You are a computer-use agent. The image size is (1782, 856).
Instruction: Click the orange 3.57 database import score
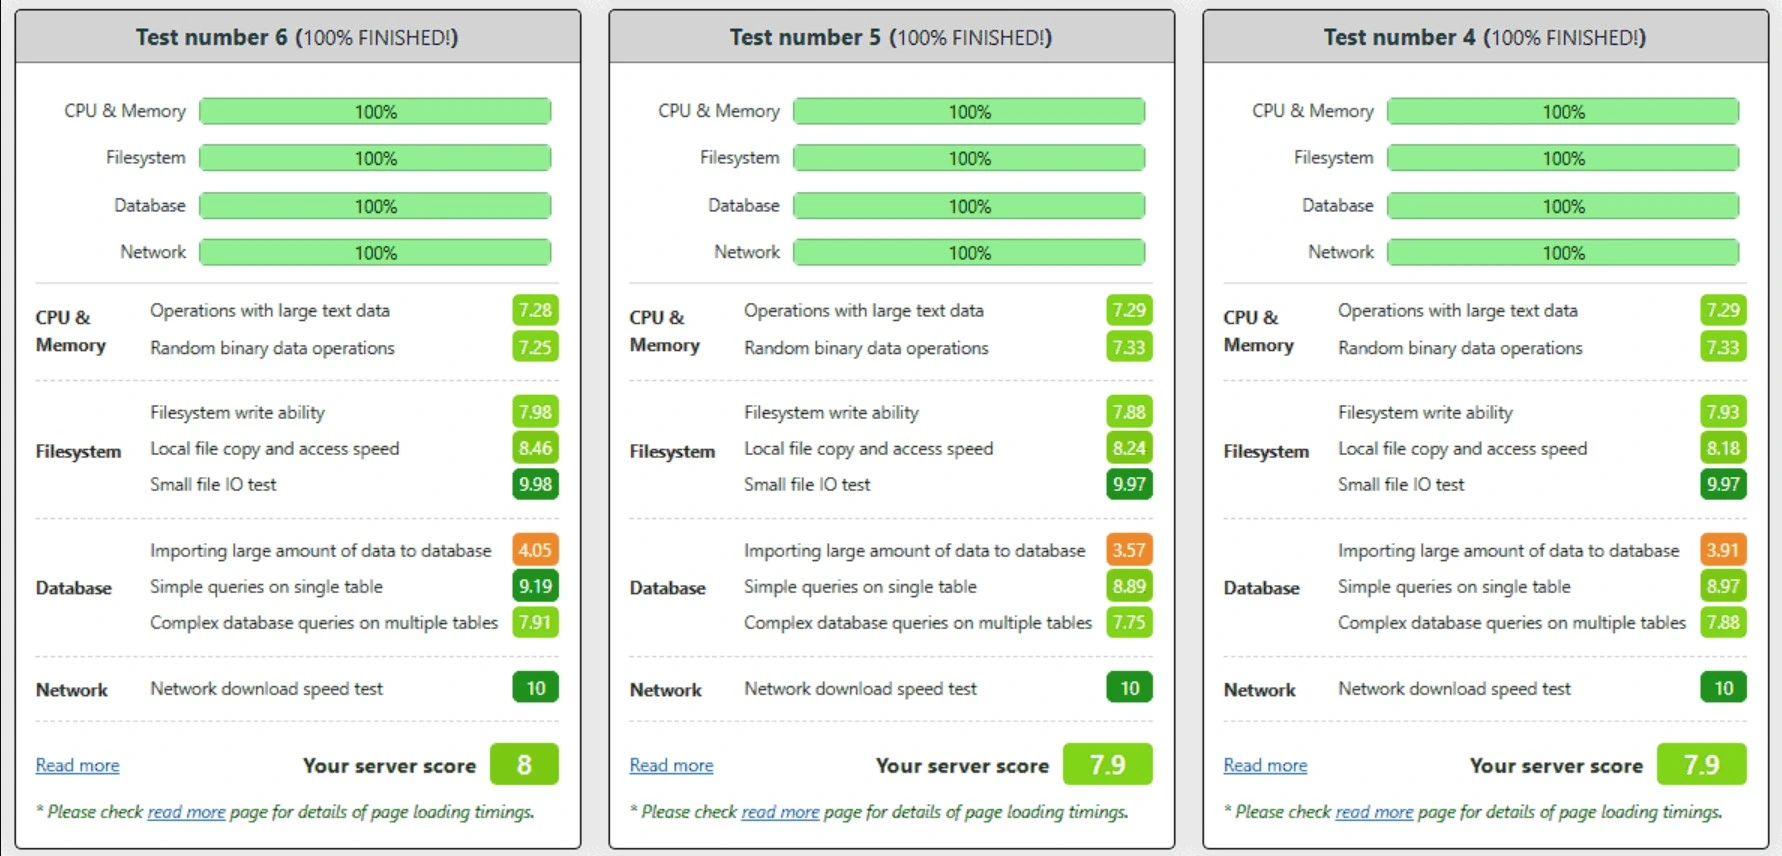(1129, 550)
